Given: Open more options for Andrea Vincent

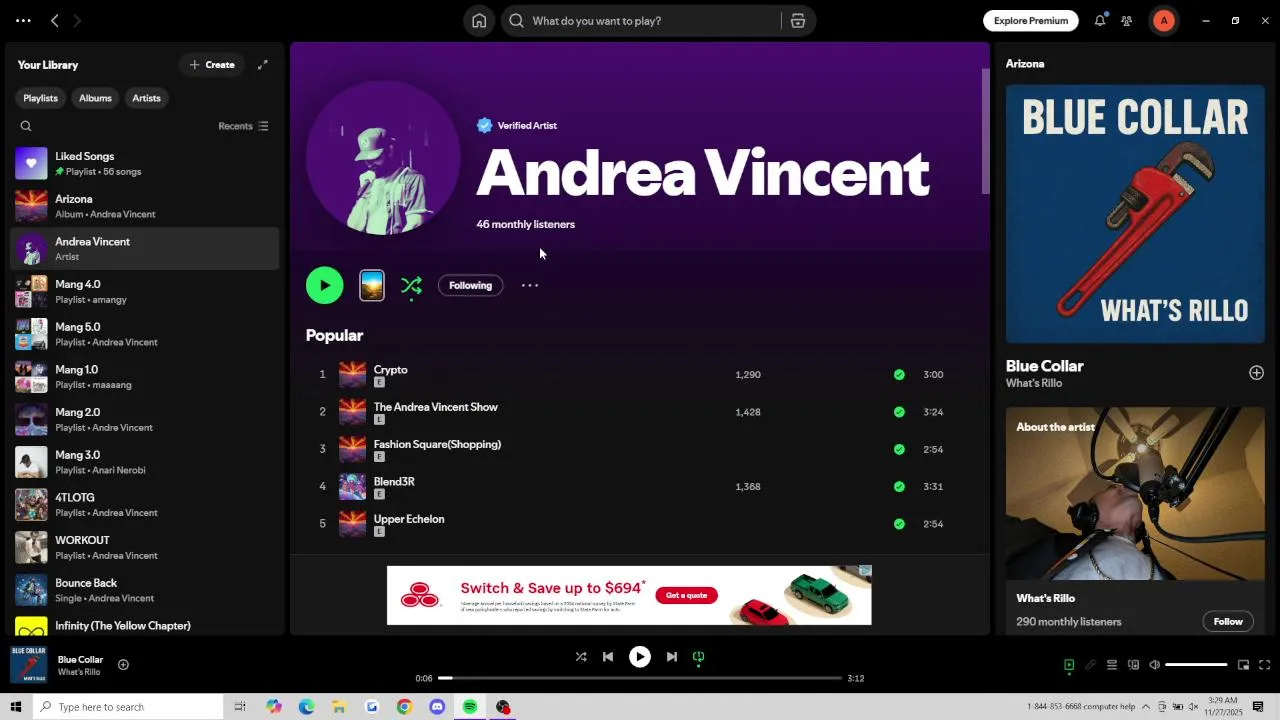Looking at the screenshot, I should pyautogui.click(x=530, y=285).
